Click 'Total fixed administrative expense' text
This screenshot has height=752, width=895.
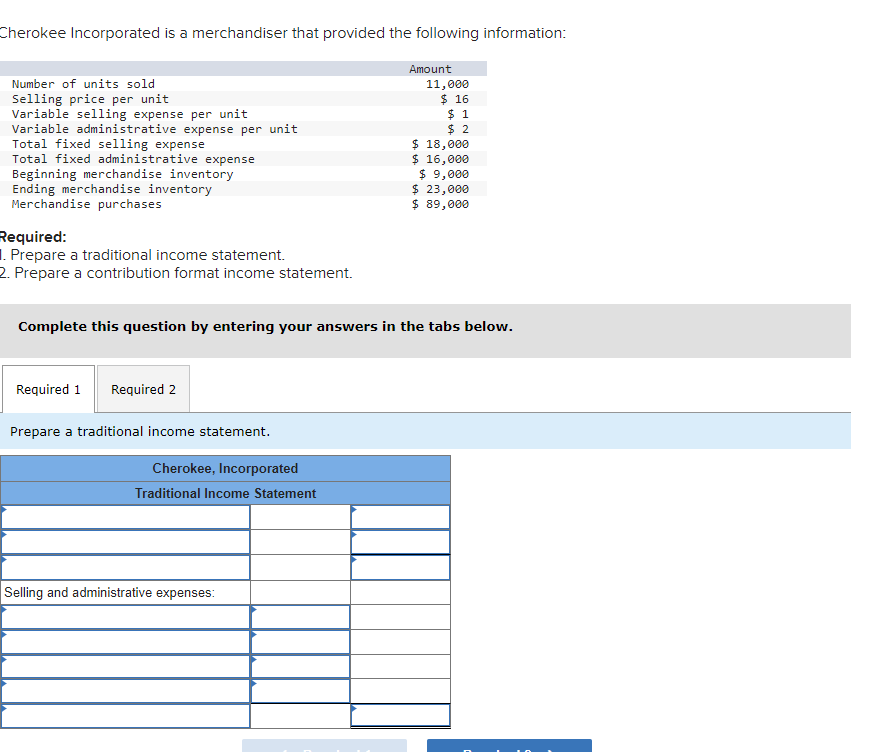(x=133, y=159)
